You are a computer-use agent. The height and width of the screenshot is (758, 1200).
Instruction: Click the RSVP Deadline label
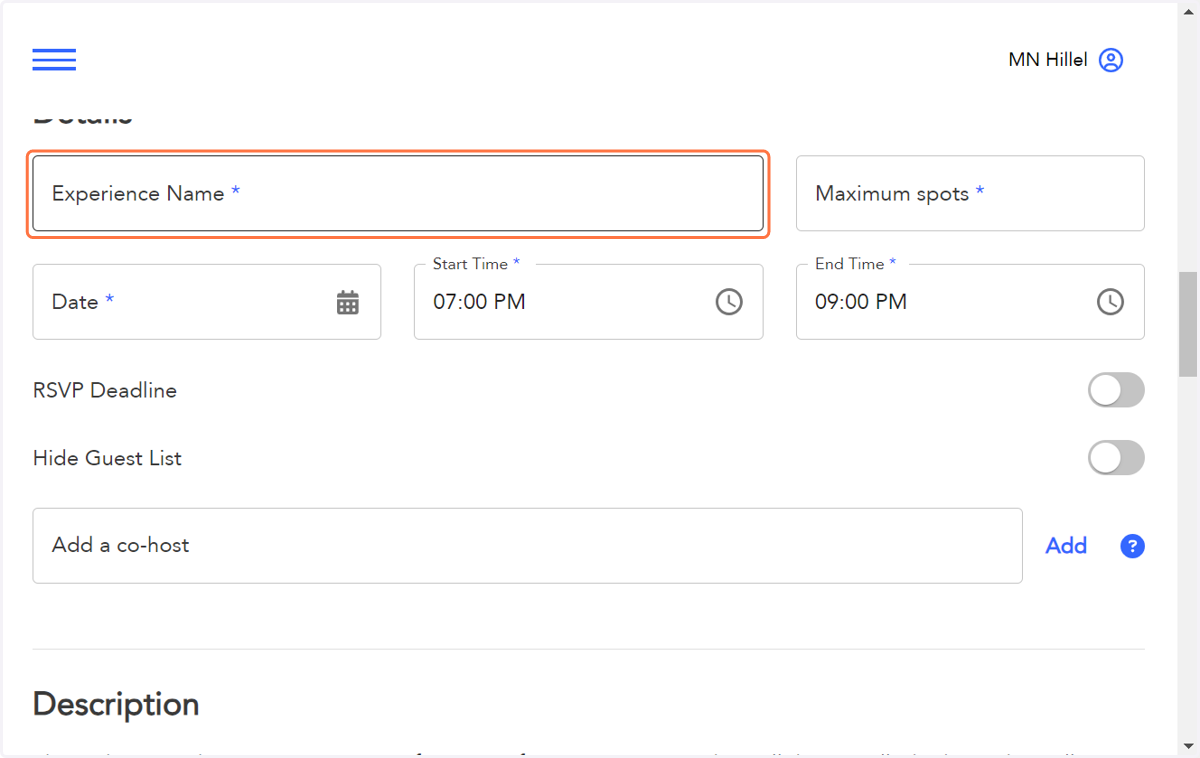point(105,391)
